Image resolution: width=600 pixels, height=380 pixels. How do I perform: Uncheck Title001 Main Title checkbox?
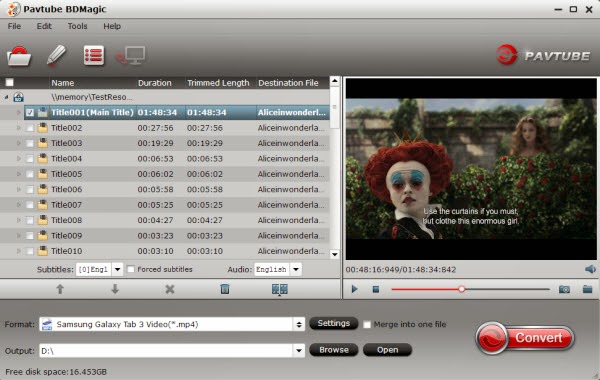point(30,113)
